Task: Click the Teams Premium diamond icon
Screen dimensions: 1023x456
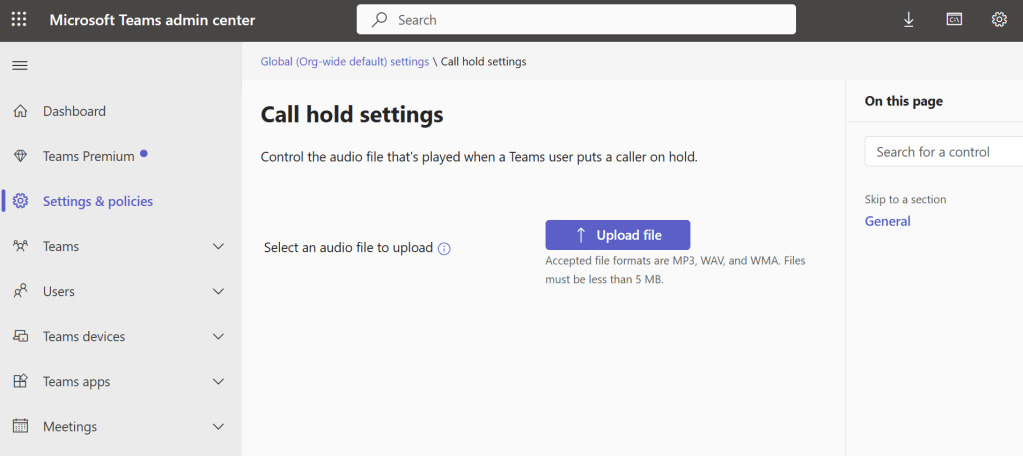Action: click(20, 156)
